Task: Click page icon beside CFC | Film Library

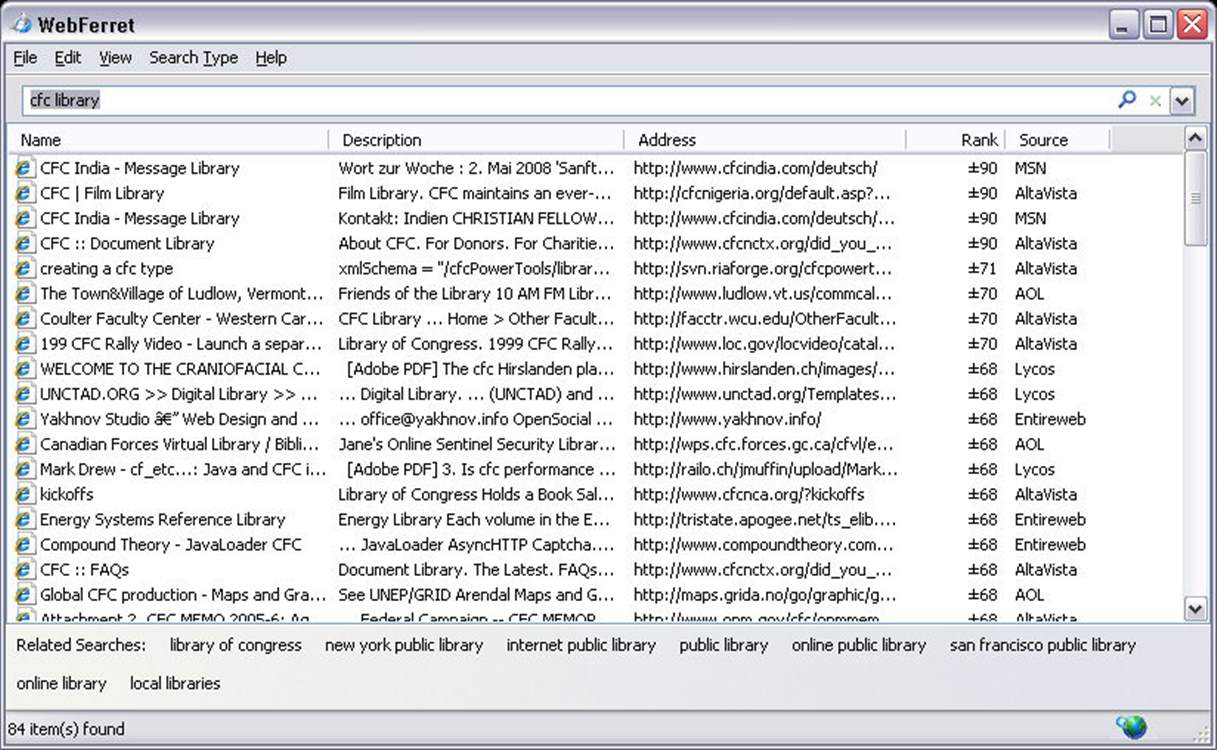Action: (x=24, y=193)
